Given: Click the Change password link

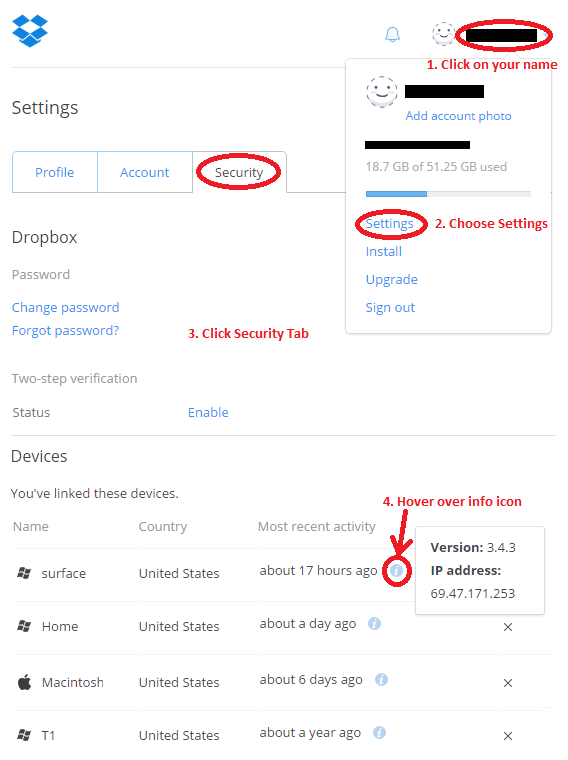Looking at the screenshot, I should pos(65,307).
